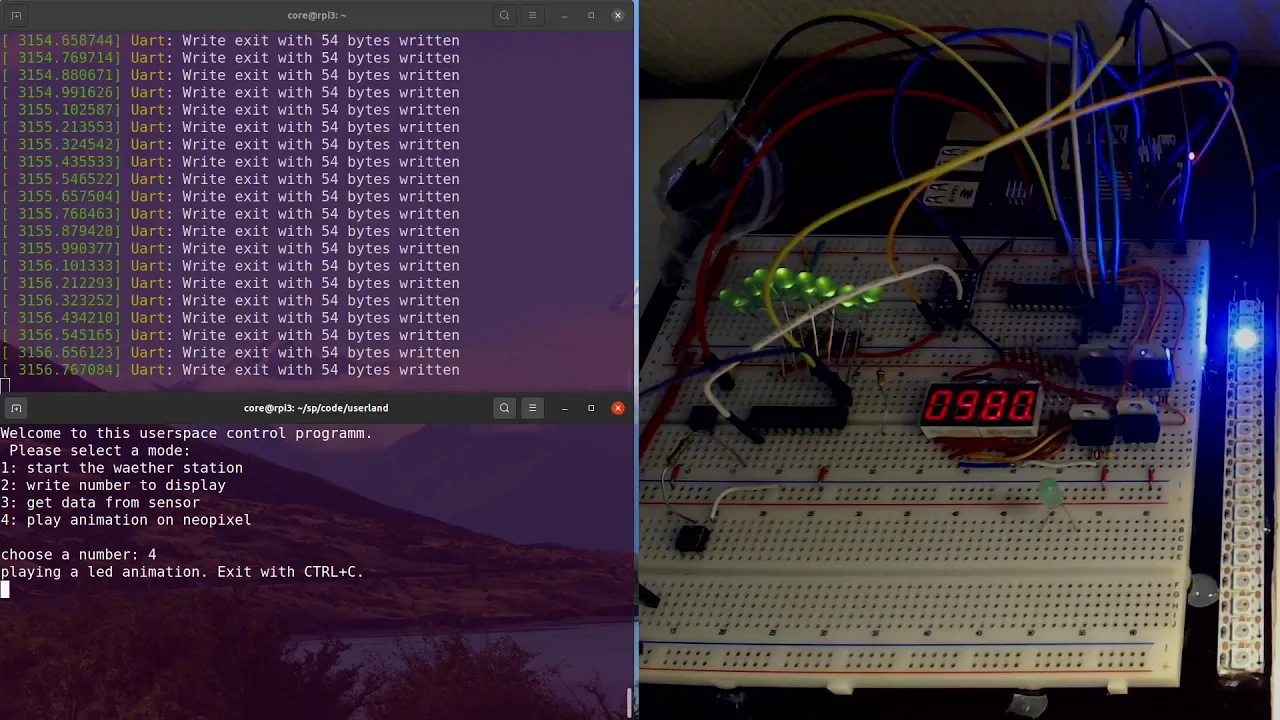1280x720 pixels.
Task: Close the ~/sp/code/userland terminal window
Action: point(618,408)
